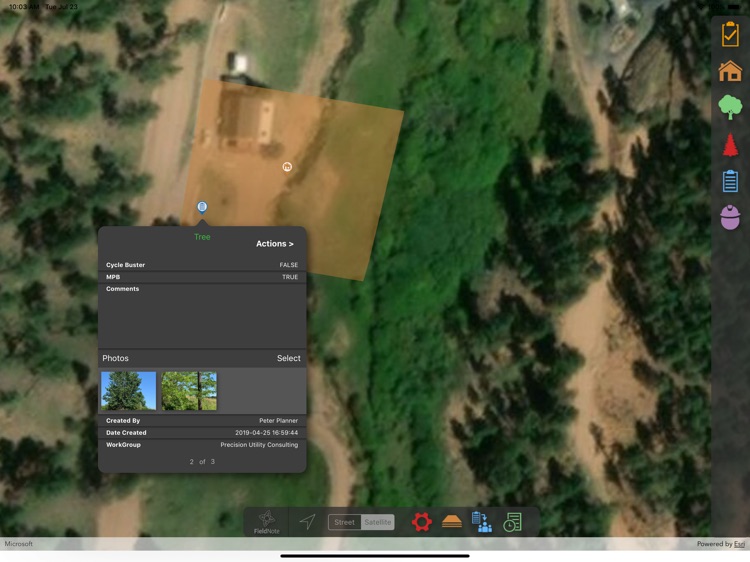Open the Actions > menu

[275, 243]
